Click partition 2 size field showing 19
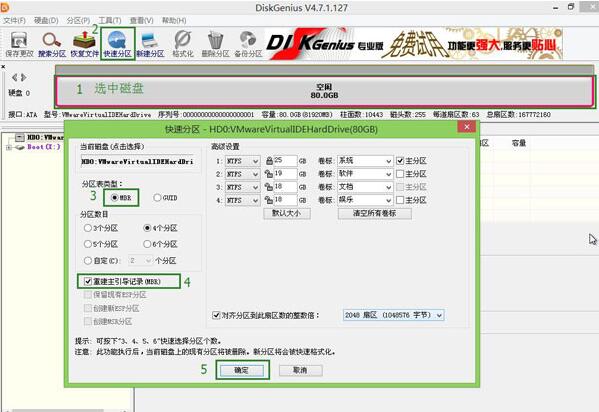This screenshot has height=412, width=599. coord(285,174)
